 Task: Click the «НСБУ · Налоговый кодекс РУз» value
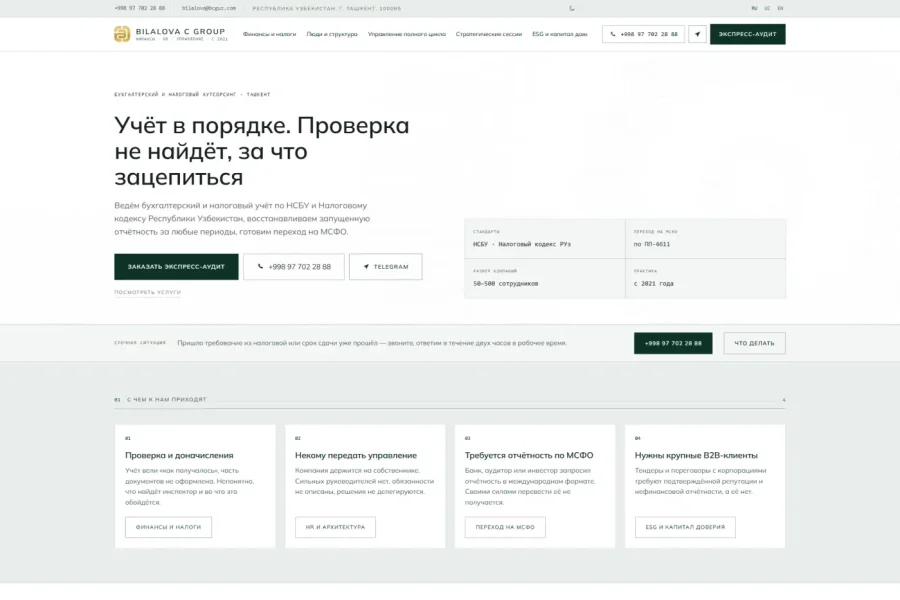(x=522, y=245)
